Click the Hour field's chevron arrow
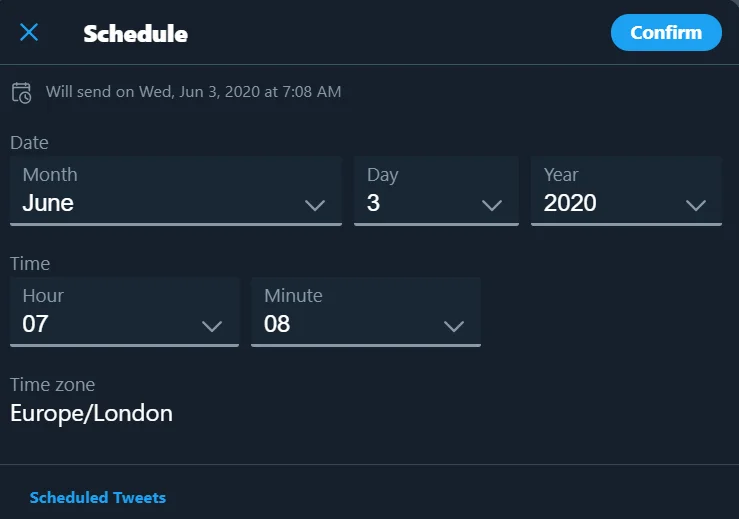The width and height of the screenshot is (739, 519). [212, 326]
